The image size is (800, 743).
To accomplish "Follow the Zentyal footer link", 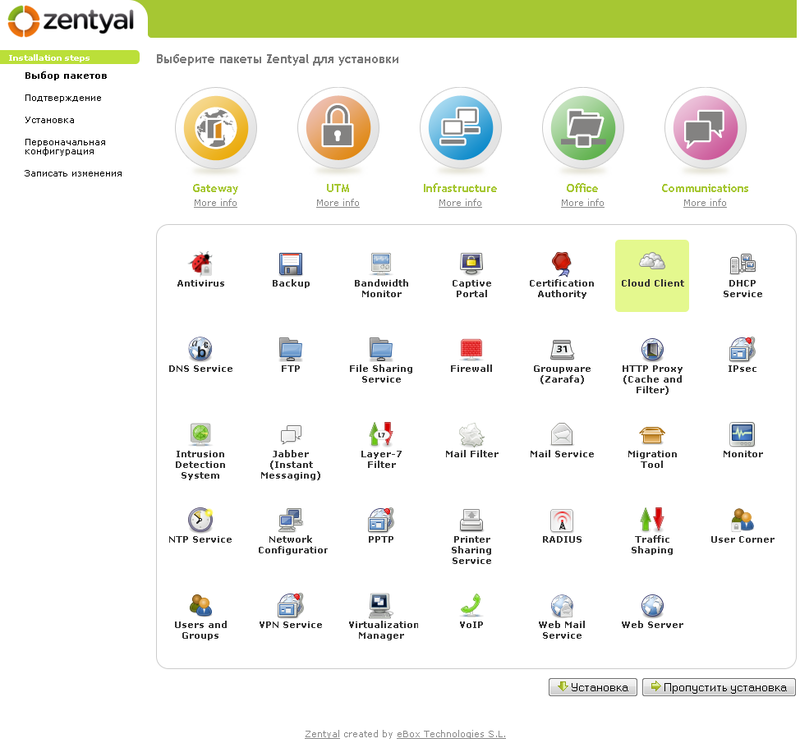I will coord(322,734).
